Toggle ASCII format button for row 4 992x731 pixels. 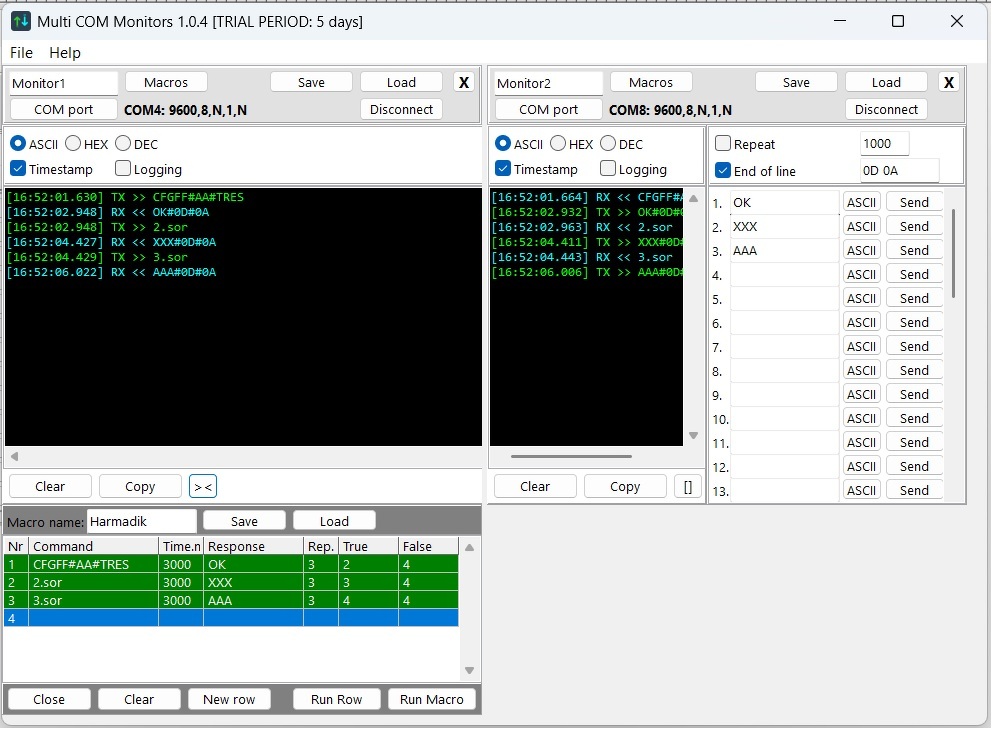pyautogui.click(x=862, y=275)
